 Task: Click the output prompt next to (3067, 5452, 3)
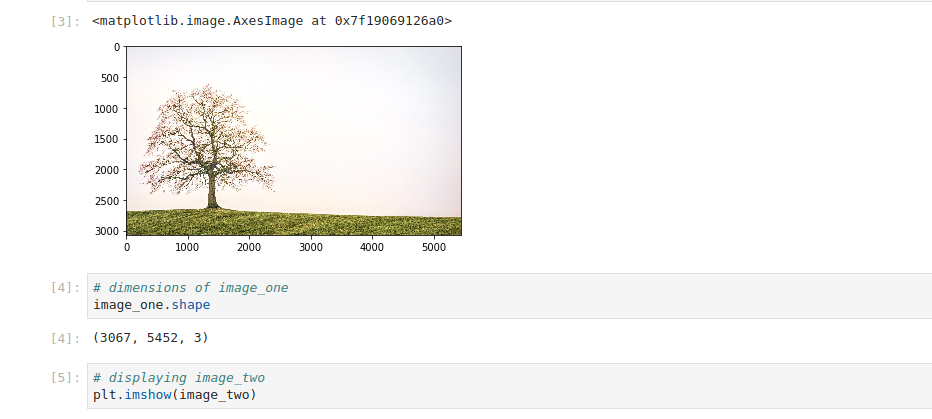(x=65, y=338)
